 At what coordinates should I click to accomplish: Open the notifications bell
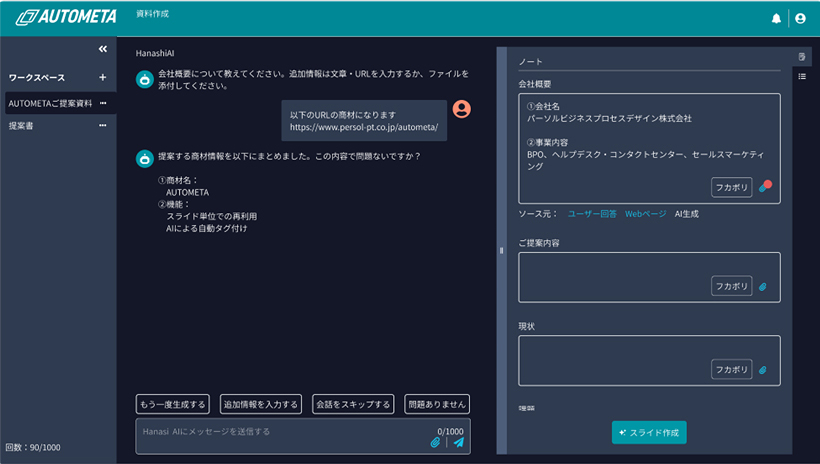tap(777, 18)
